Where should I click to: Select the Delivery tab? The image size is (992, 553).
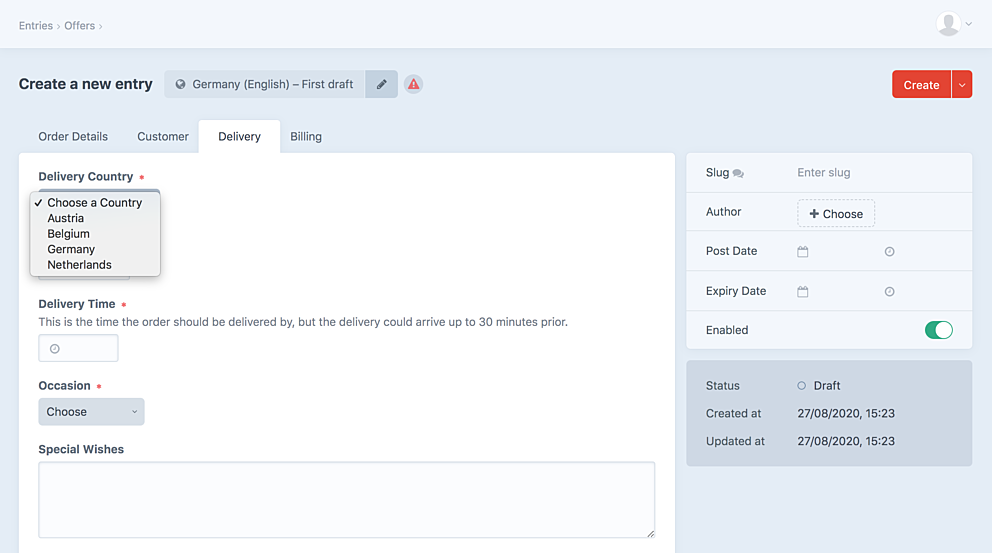[x=239, y=137]
